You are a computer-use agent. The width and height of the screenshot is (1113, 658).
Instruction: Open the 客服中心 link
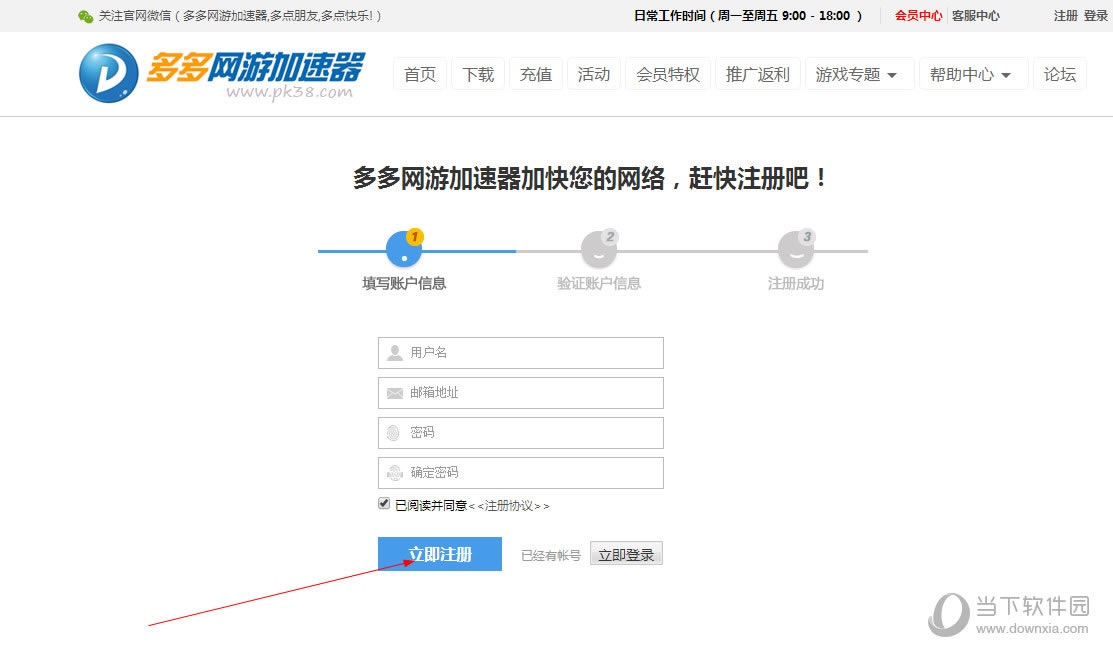point(975,16)
